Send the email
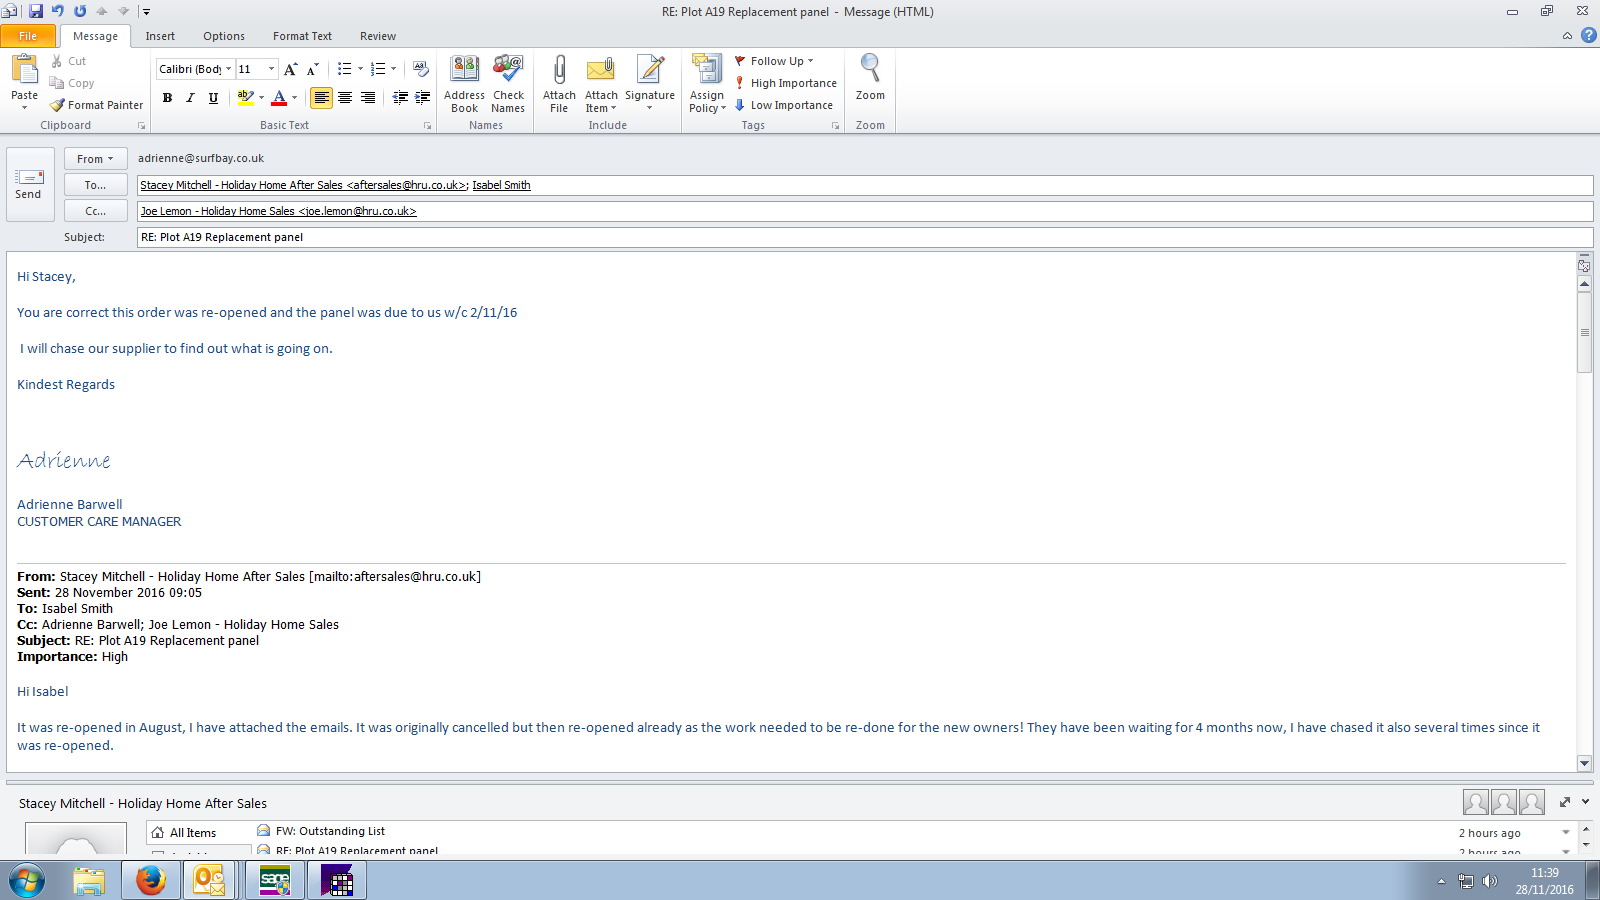Image resolution: width=1600 pixels, height=900 pixels. pyautogui.click(x=28, y=185)
